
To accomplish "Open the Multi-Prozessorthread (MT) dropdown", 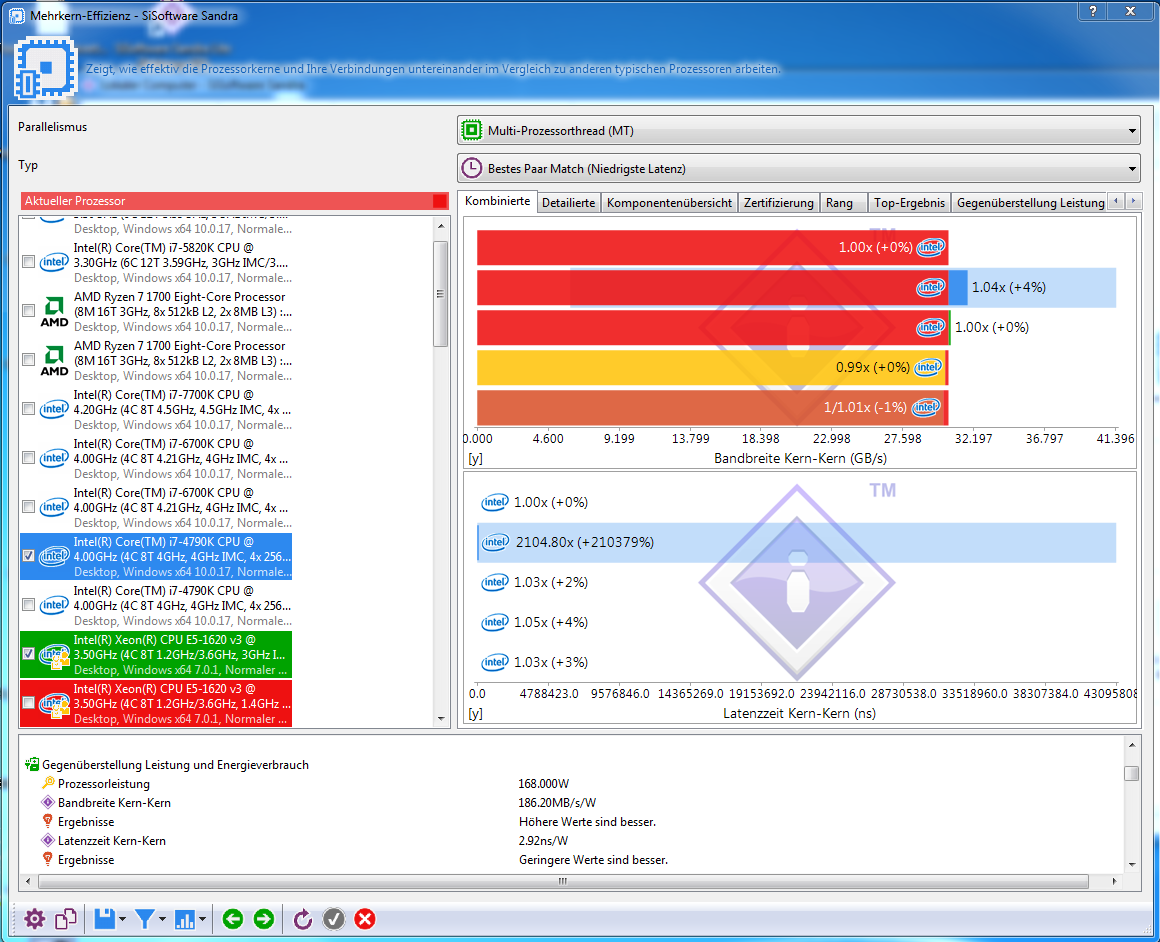I will [x=799, y=130].
